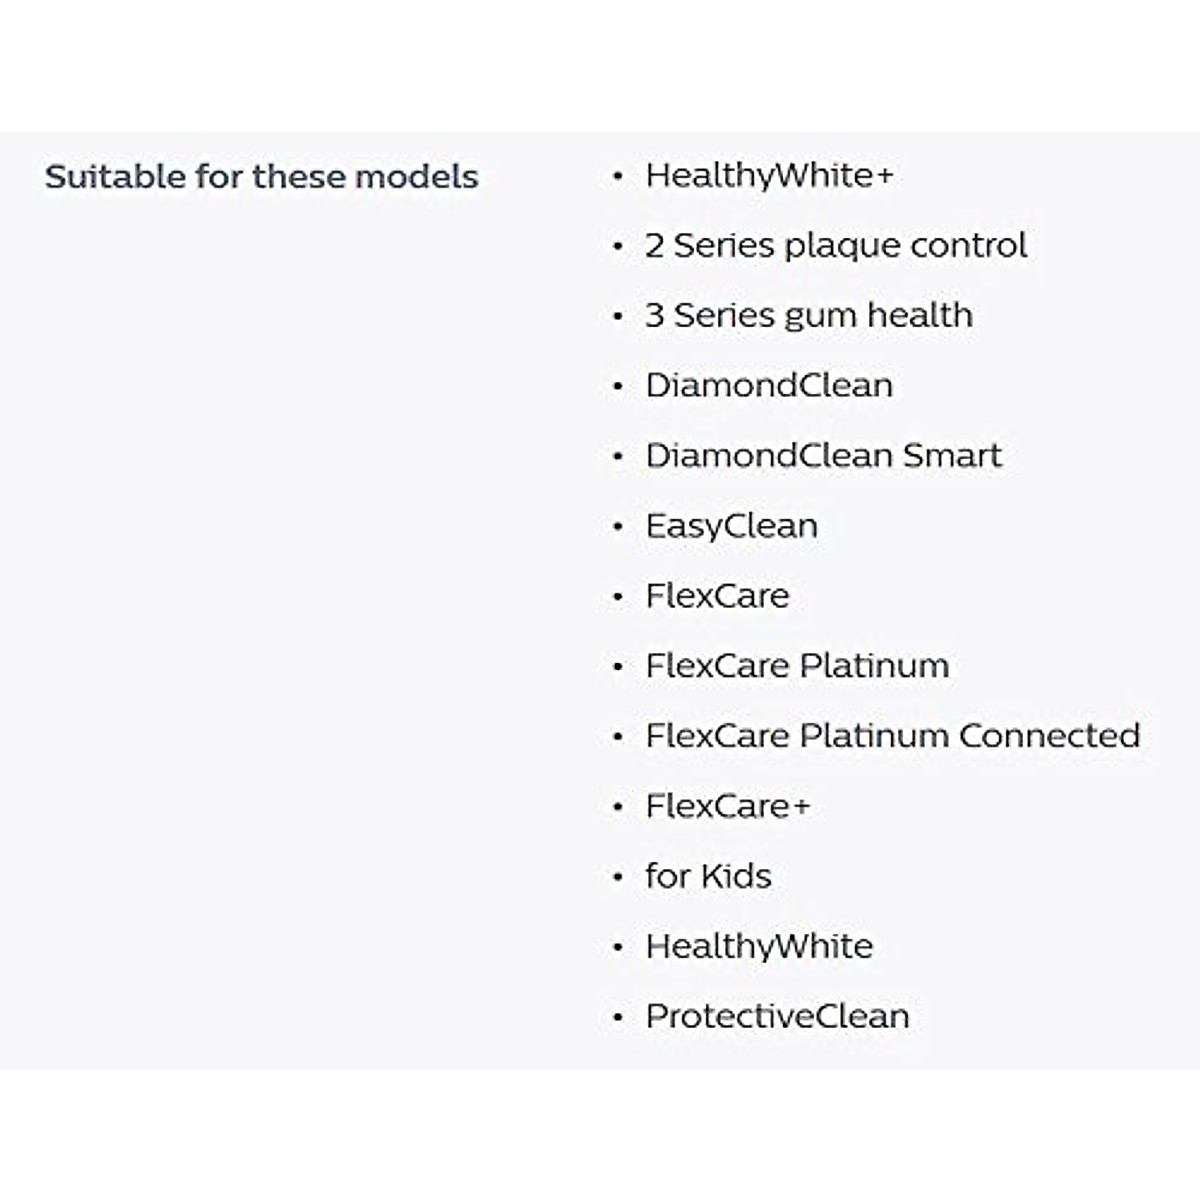Click the bullet beside "2 Series plaque control"
The height and width of the screenshot is (1200, 1200).
[618, 247]
